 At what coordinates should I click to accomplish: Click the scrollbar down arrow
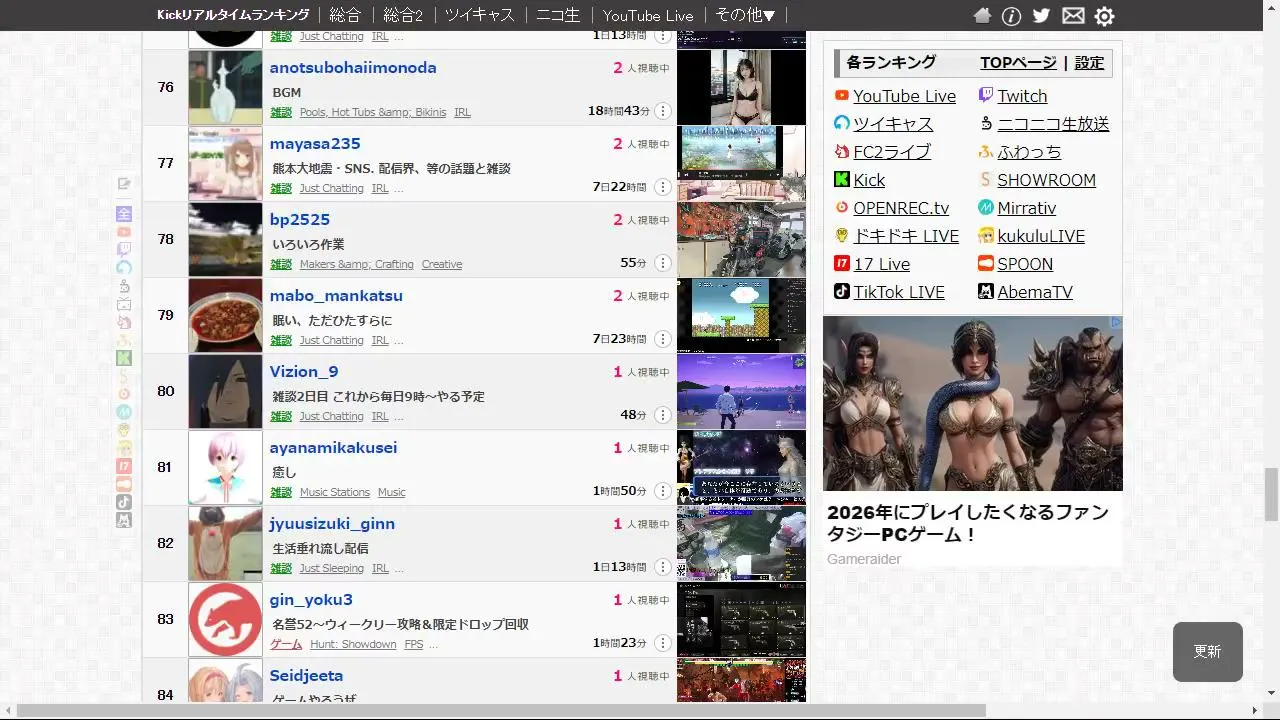[1271, 693]
